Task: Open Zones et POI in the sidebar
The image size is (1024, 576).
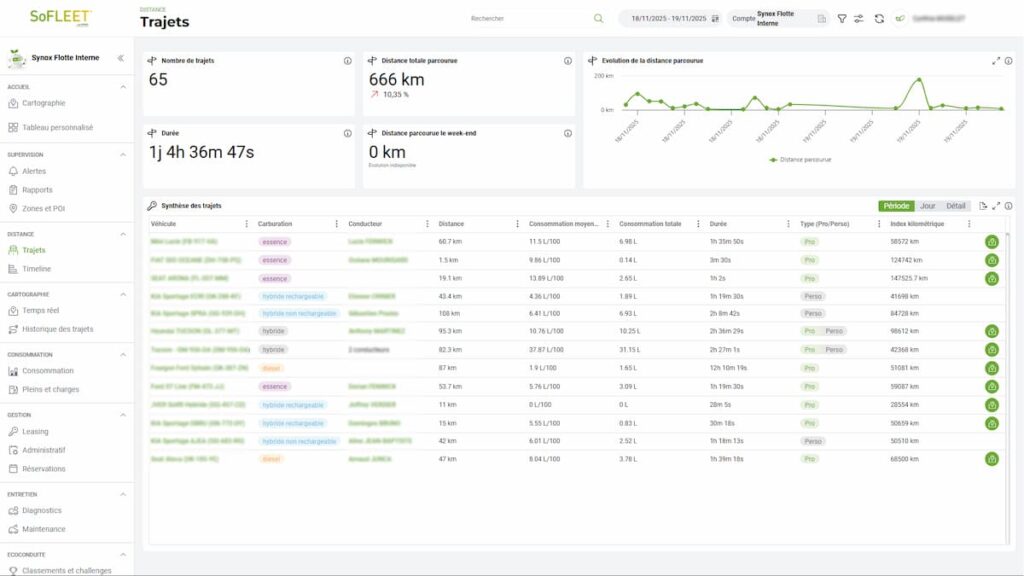Action: (x=43, y=208)
